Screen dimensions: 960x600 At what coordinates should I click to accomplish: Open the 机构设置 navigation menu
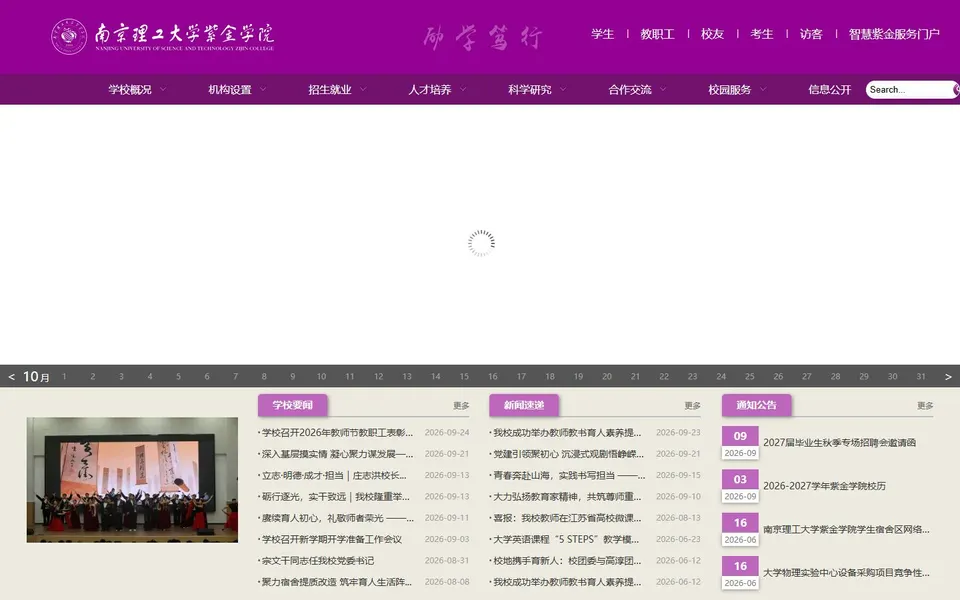pyautogui.click(x=230, y=89)
